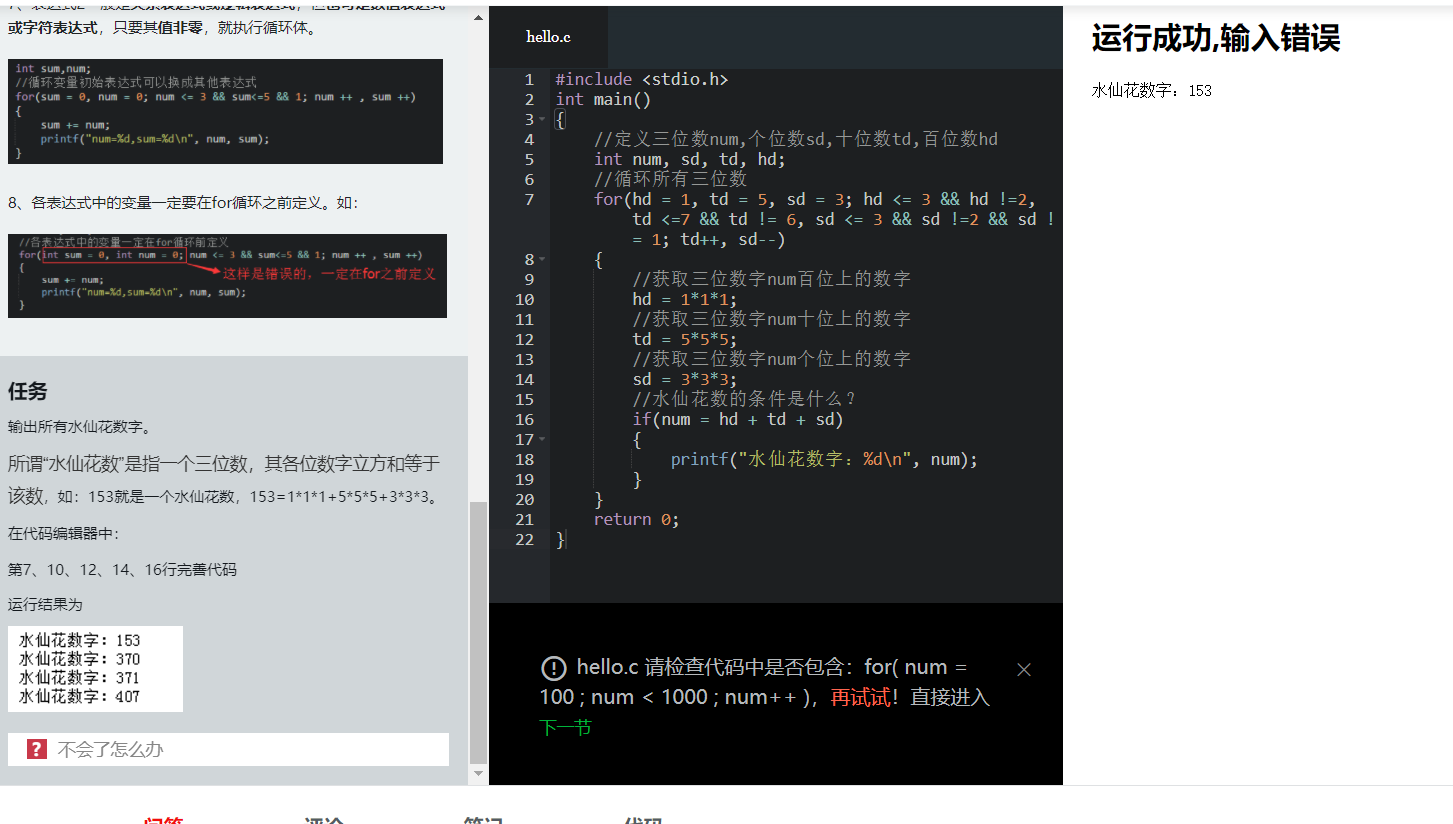
Task: Click the left panel scrollbar up arrow
Action: click(x=478, y=18)
